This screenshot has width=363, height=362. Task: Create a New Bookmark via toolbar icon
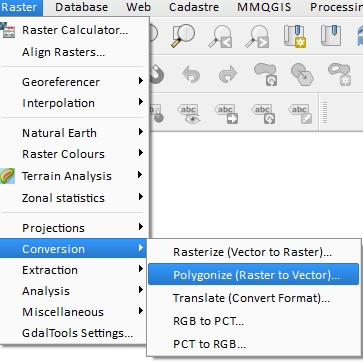(x=295, y=36)
